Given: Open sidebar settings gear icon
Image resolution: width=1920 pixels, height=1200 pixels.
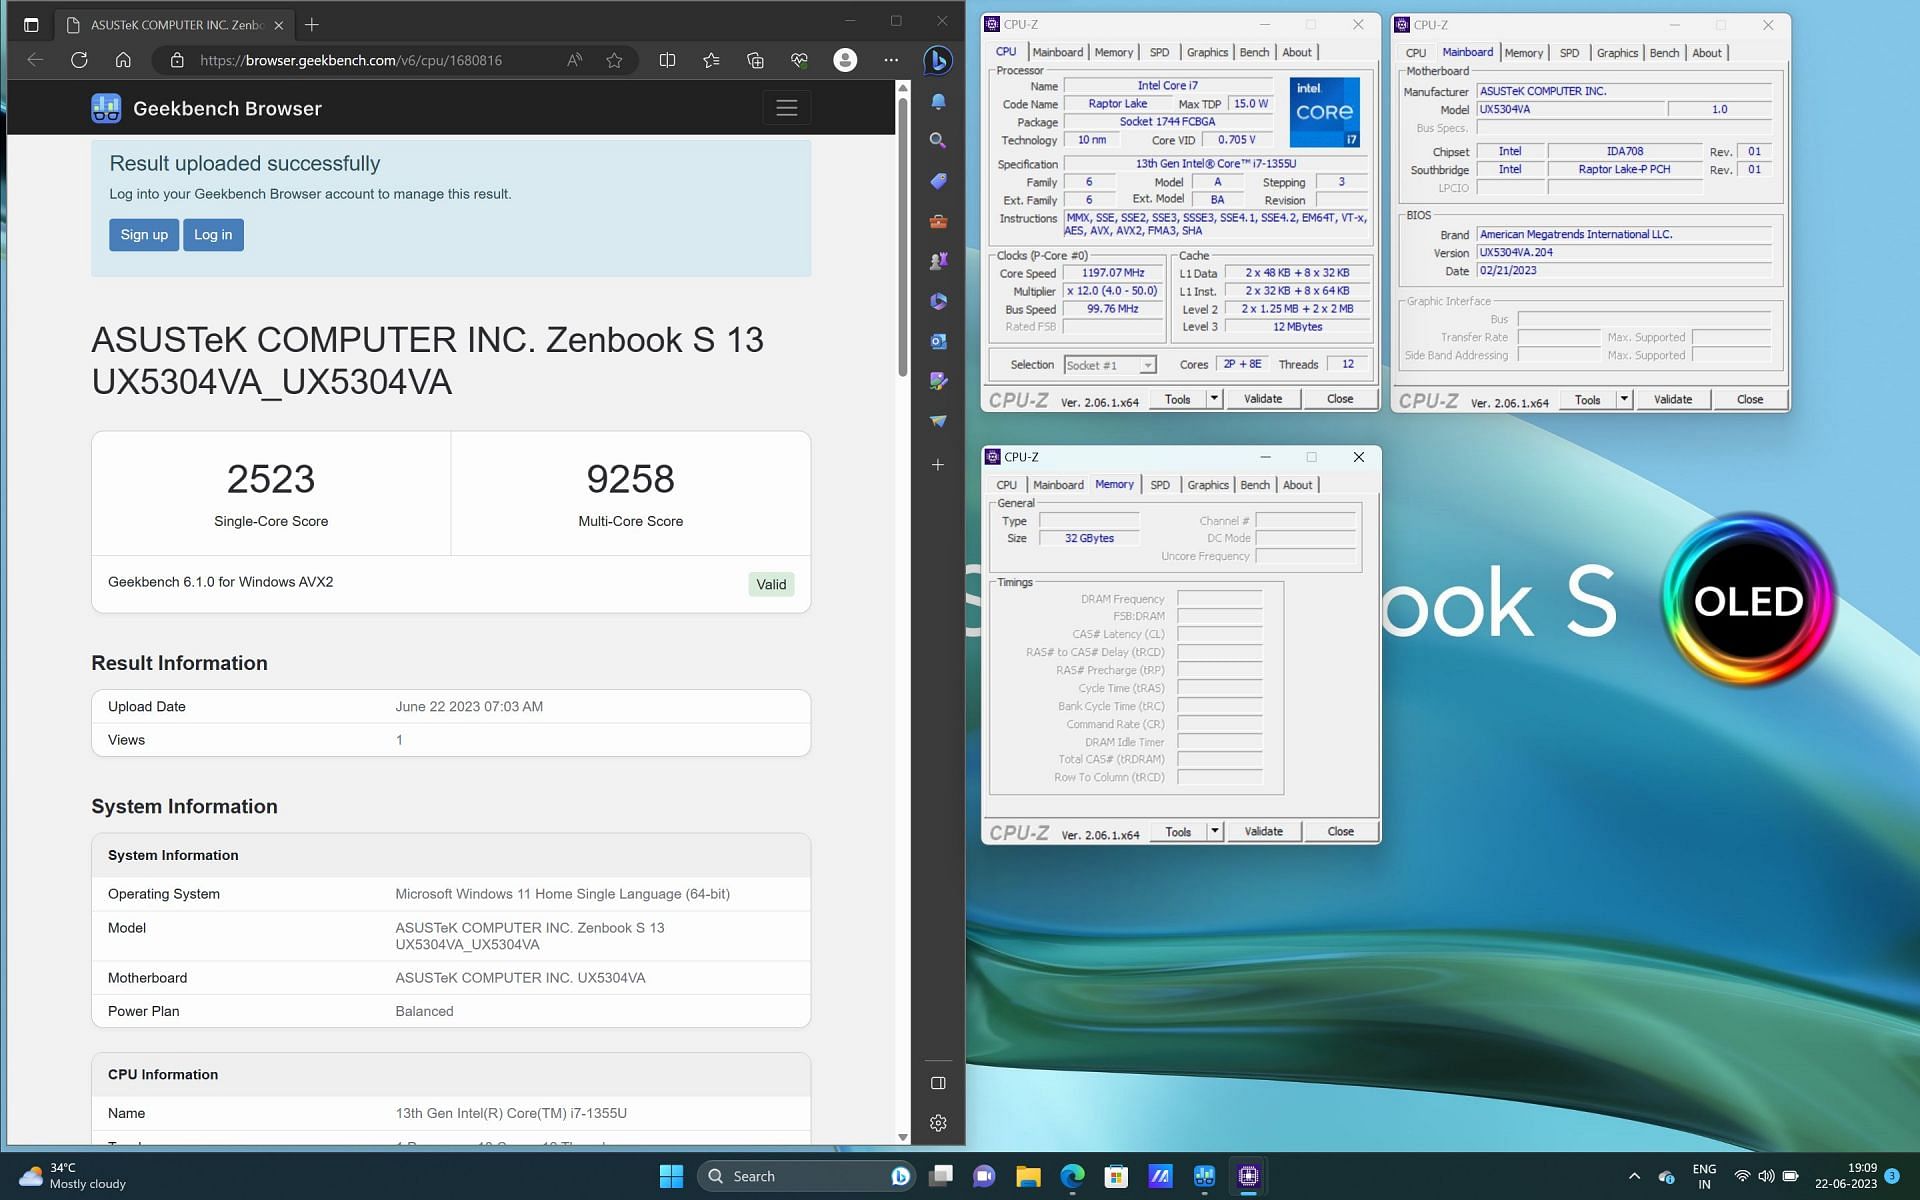Looking at the screenshot, I should click(938, 1123).
